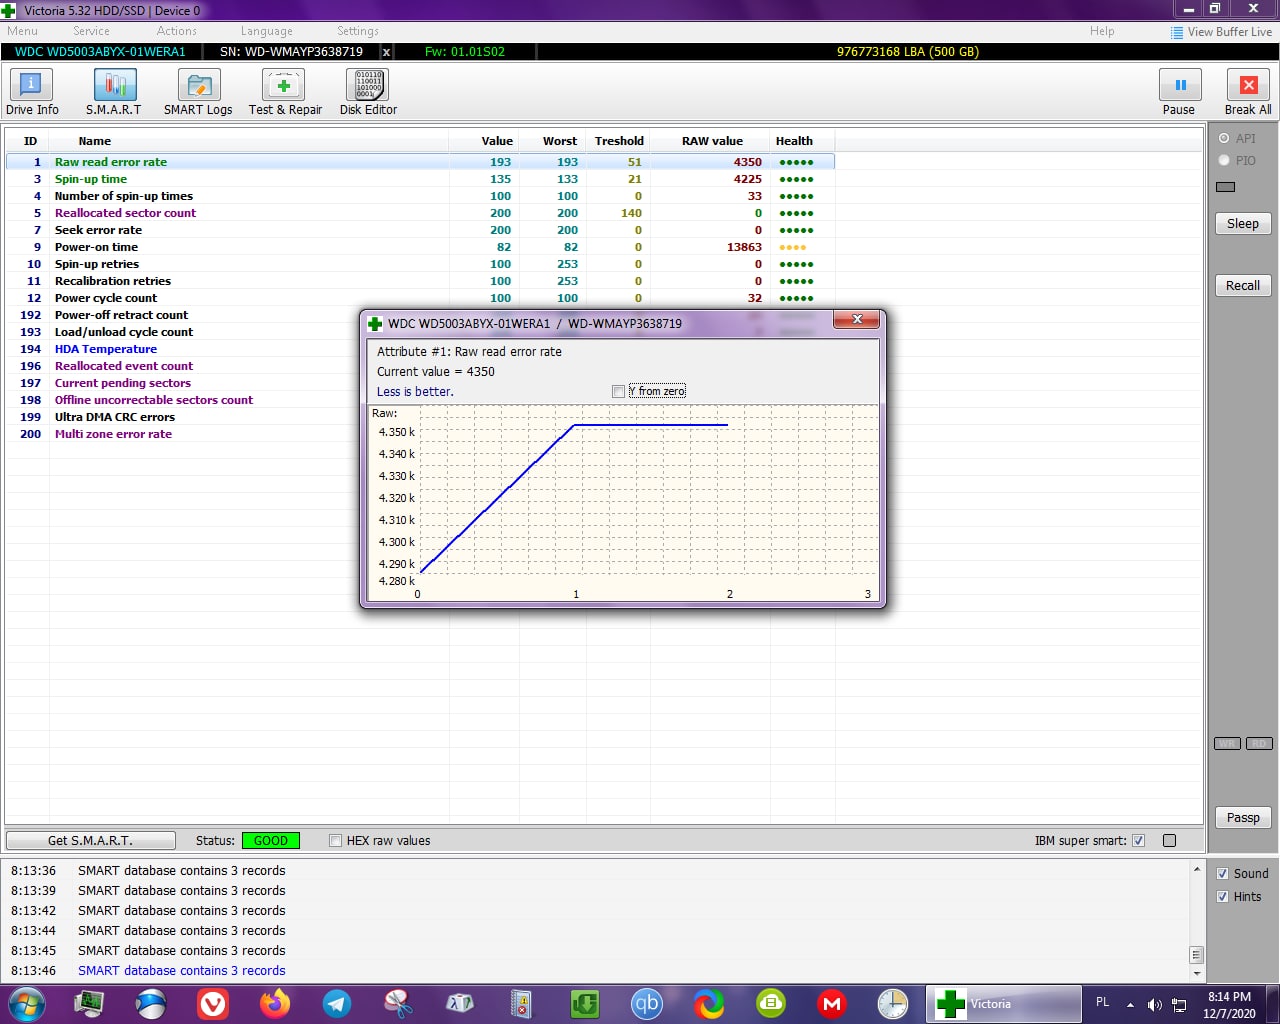Launch the Disk Editor
The width and height of the screenshot is (1280, 1024).
click(x=368, y=92)
